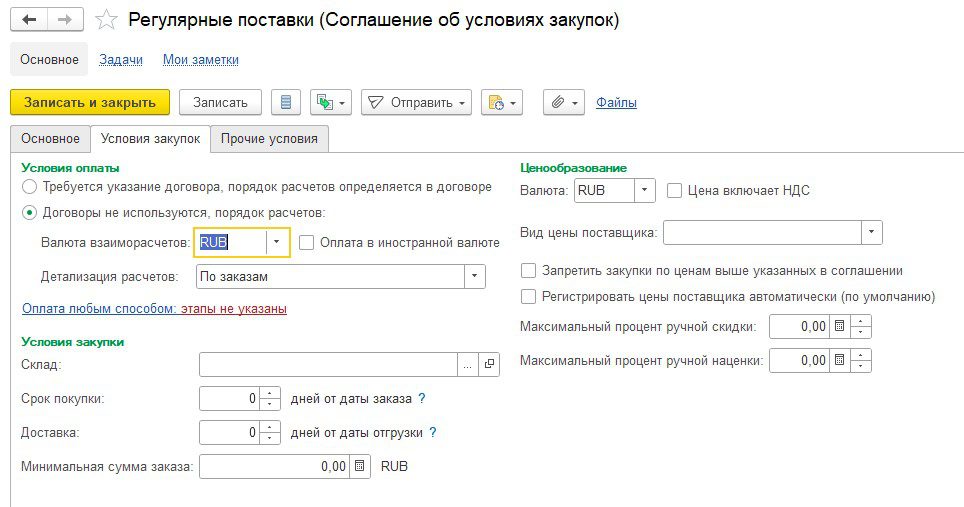964x507 pixels.
Task: Open calculator for Минимальная сумма заказа
Action: point(361,466)
